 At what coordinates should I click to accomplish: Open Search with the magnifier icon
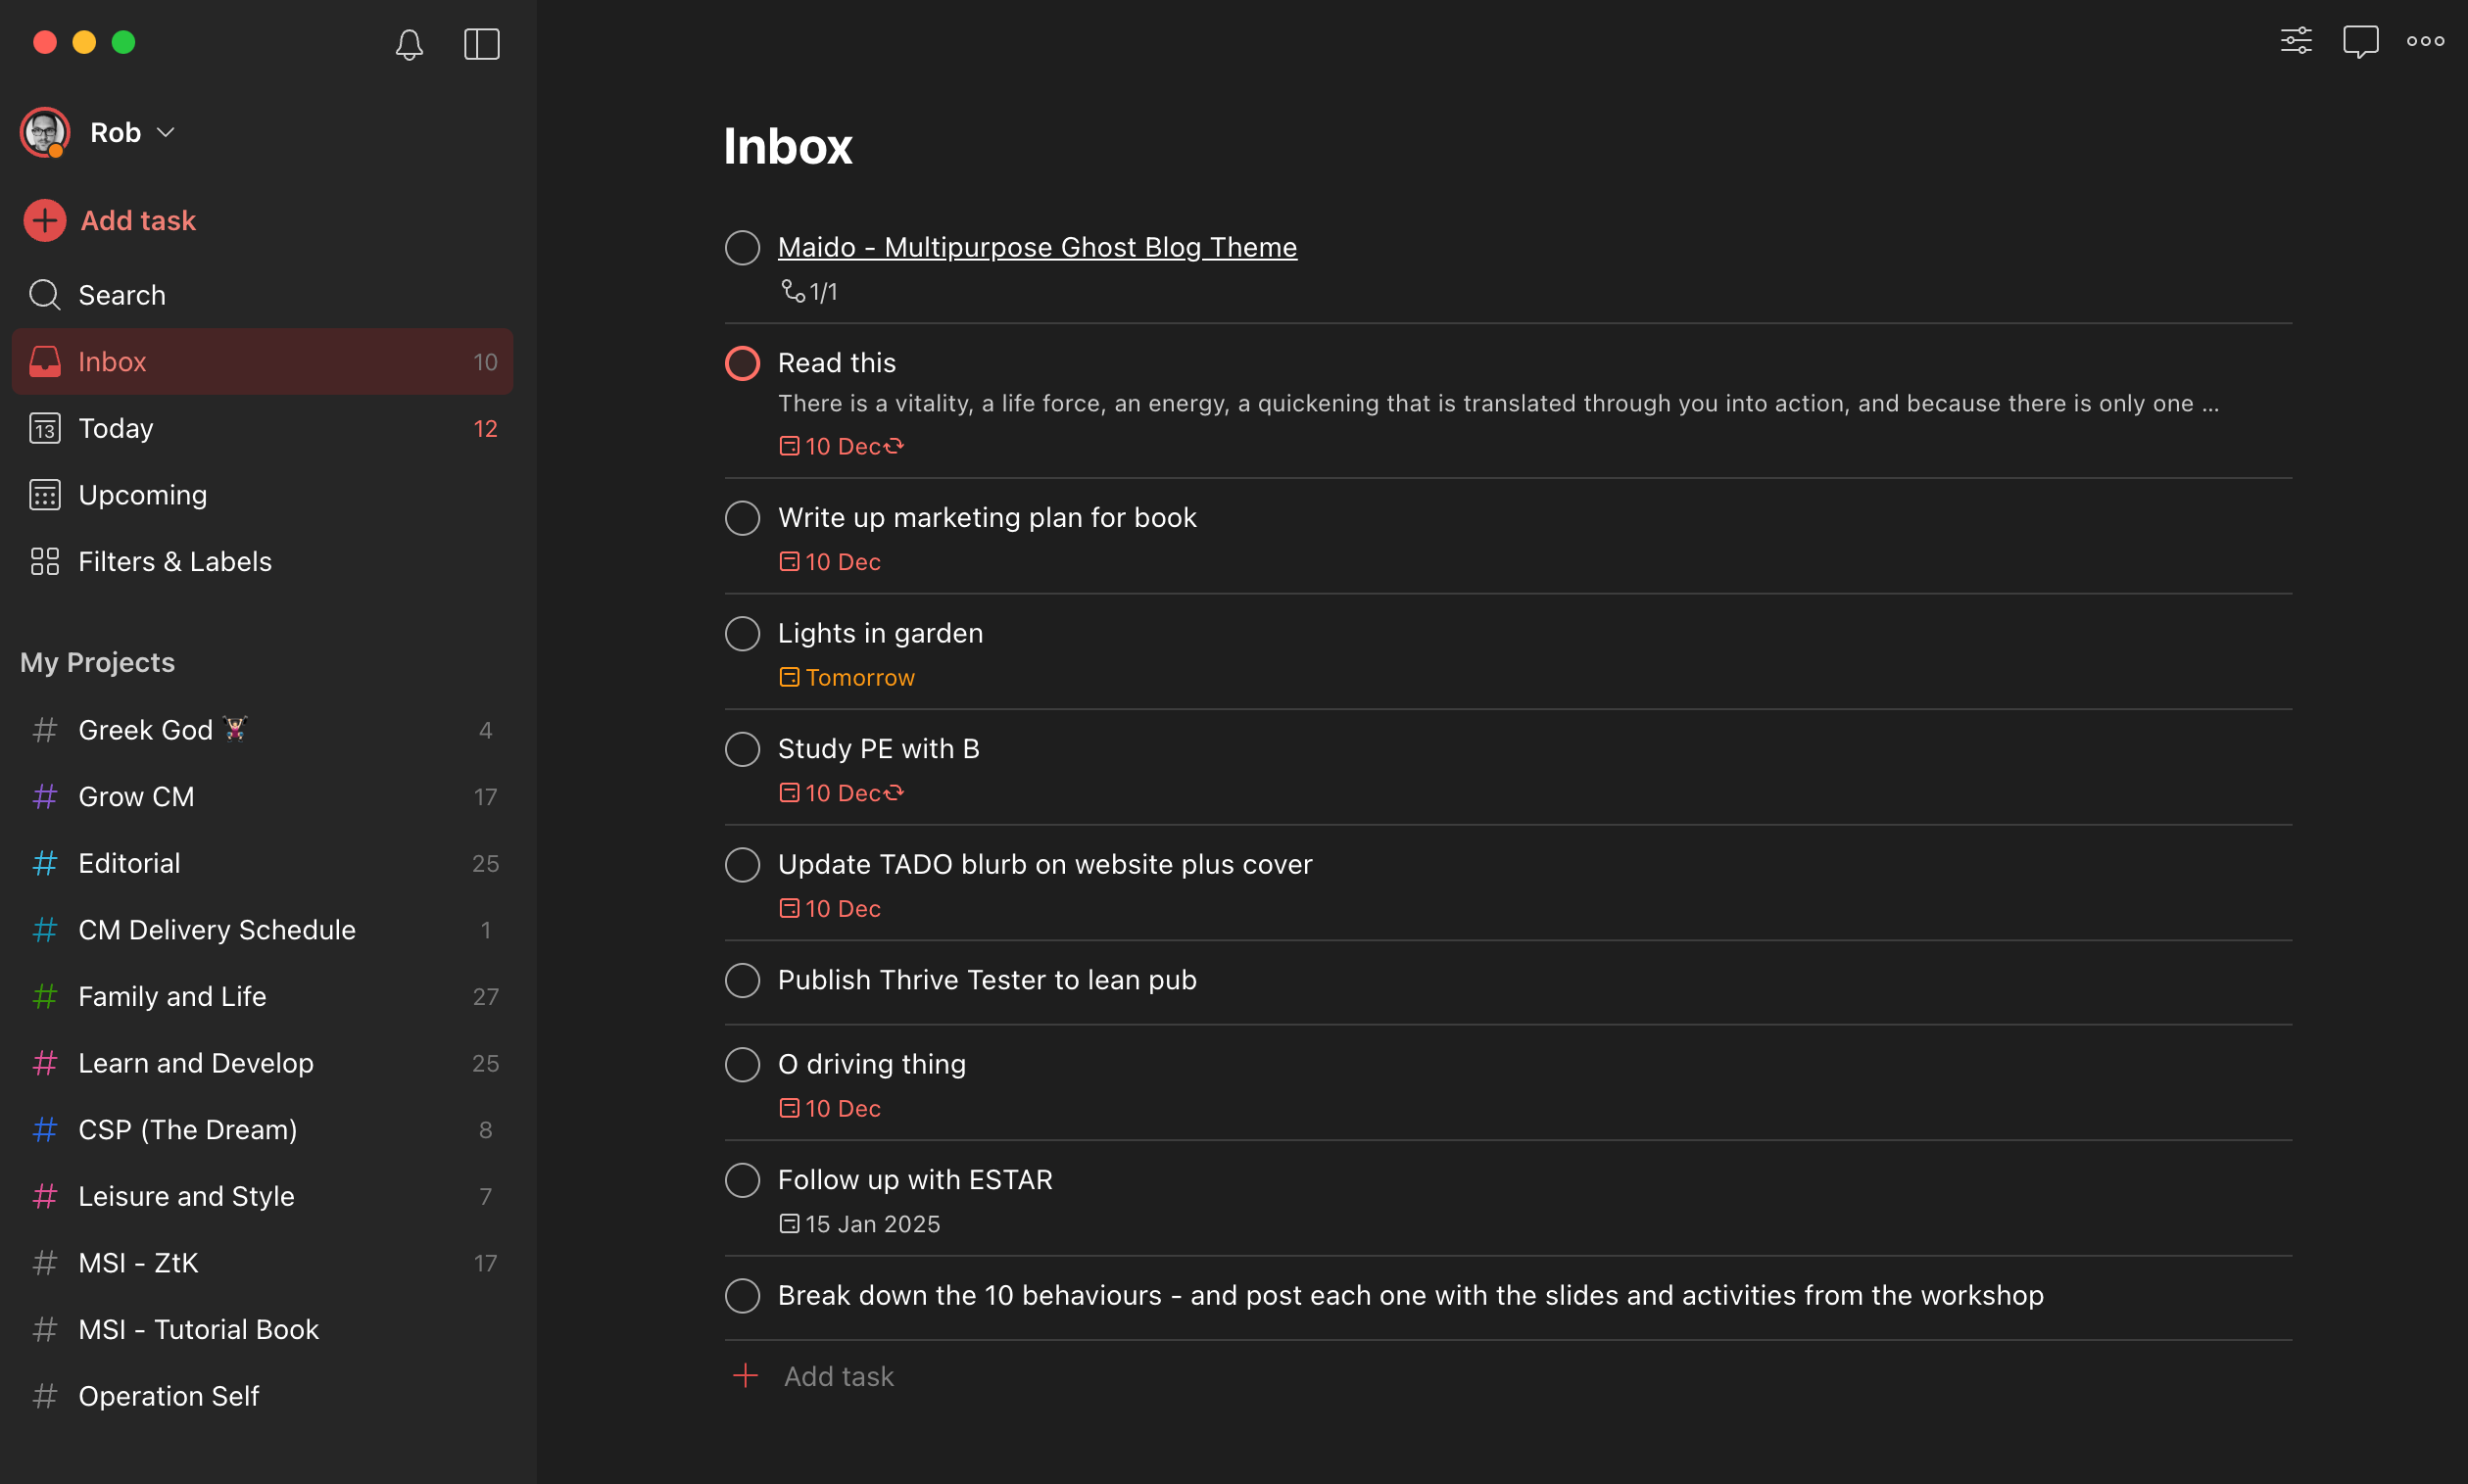[x=44, y=295]
